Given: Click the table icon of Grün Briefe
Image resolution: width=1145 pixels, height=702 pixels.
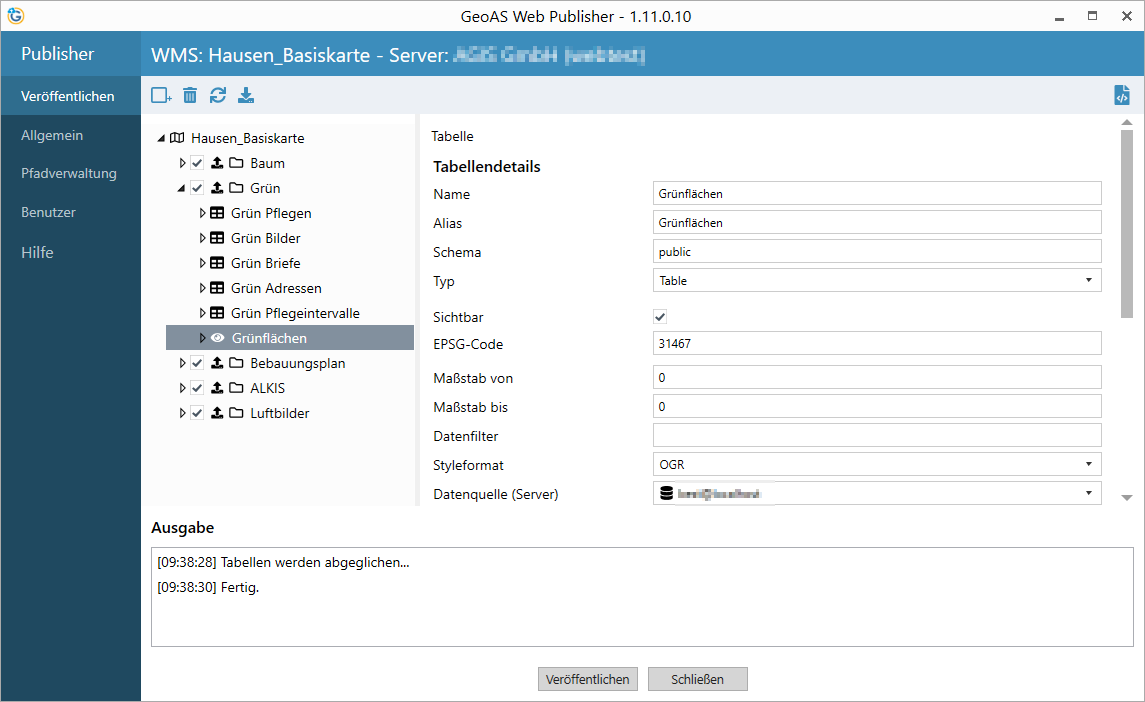Looking at the screenshot, I should coord(217,262).
